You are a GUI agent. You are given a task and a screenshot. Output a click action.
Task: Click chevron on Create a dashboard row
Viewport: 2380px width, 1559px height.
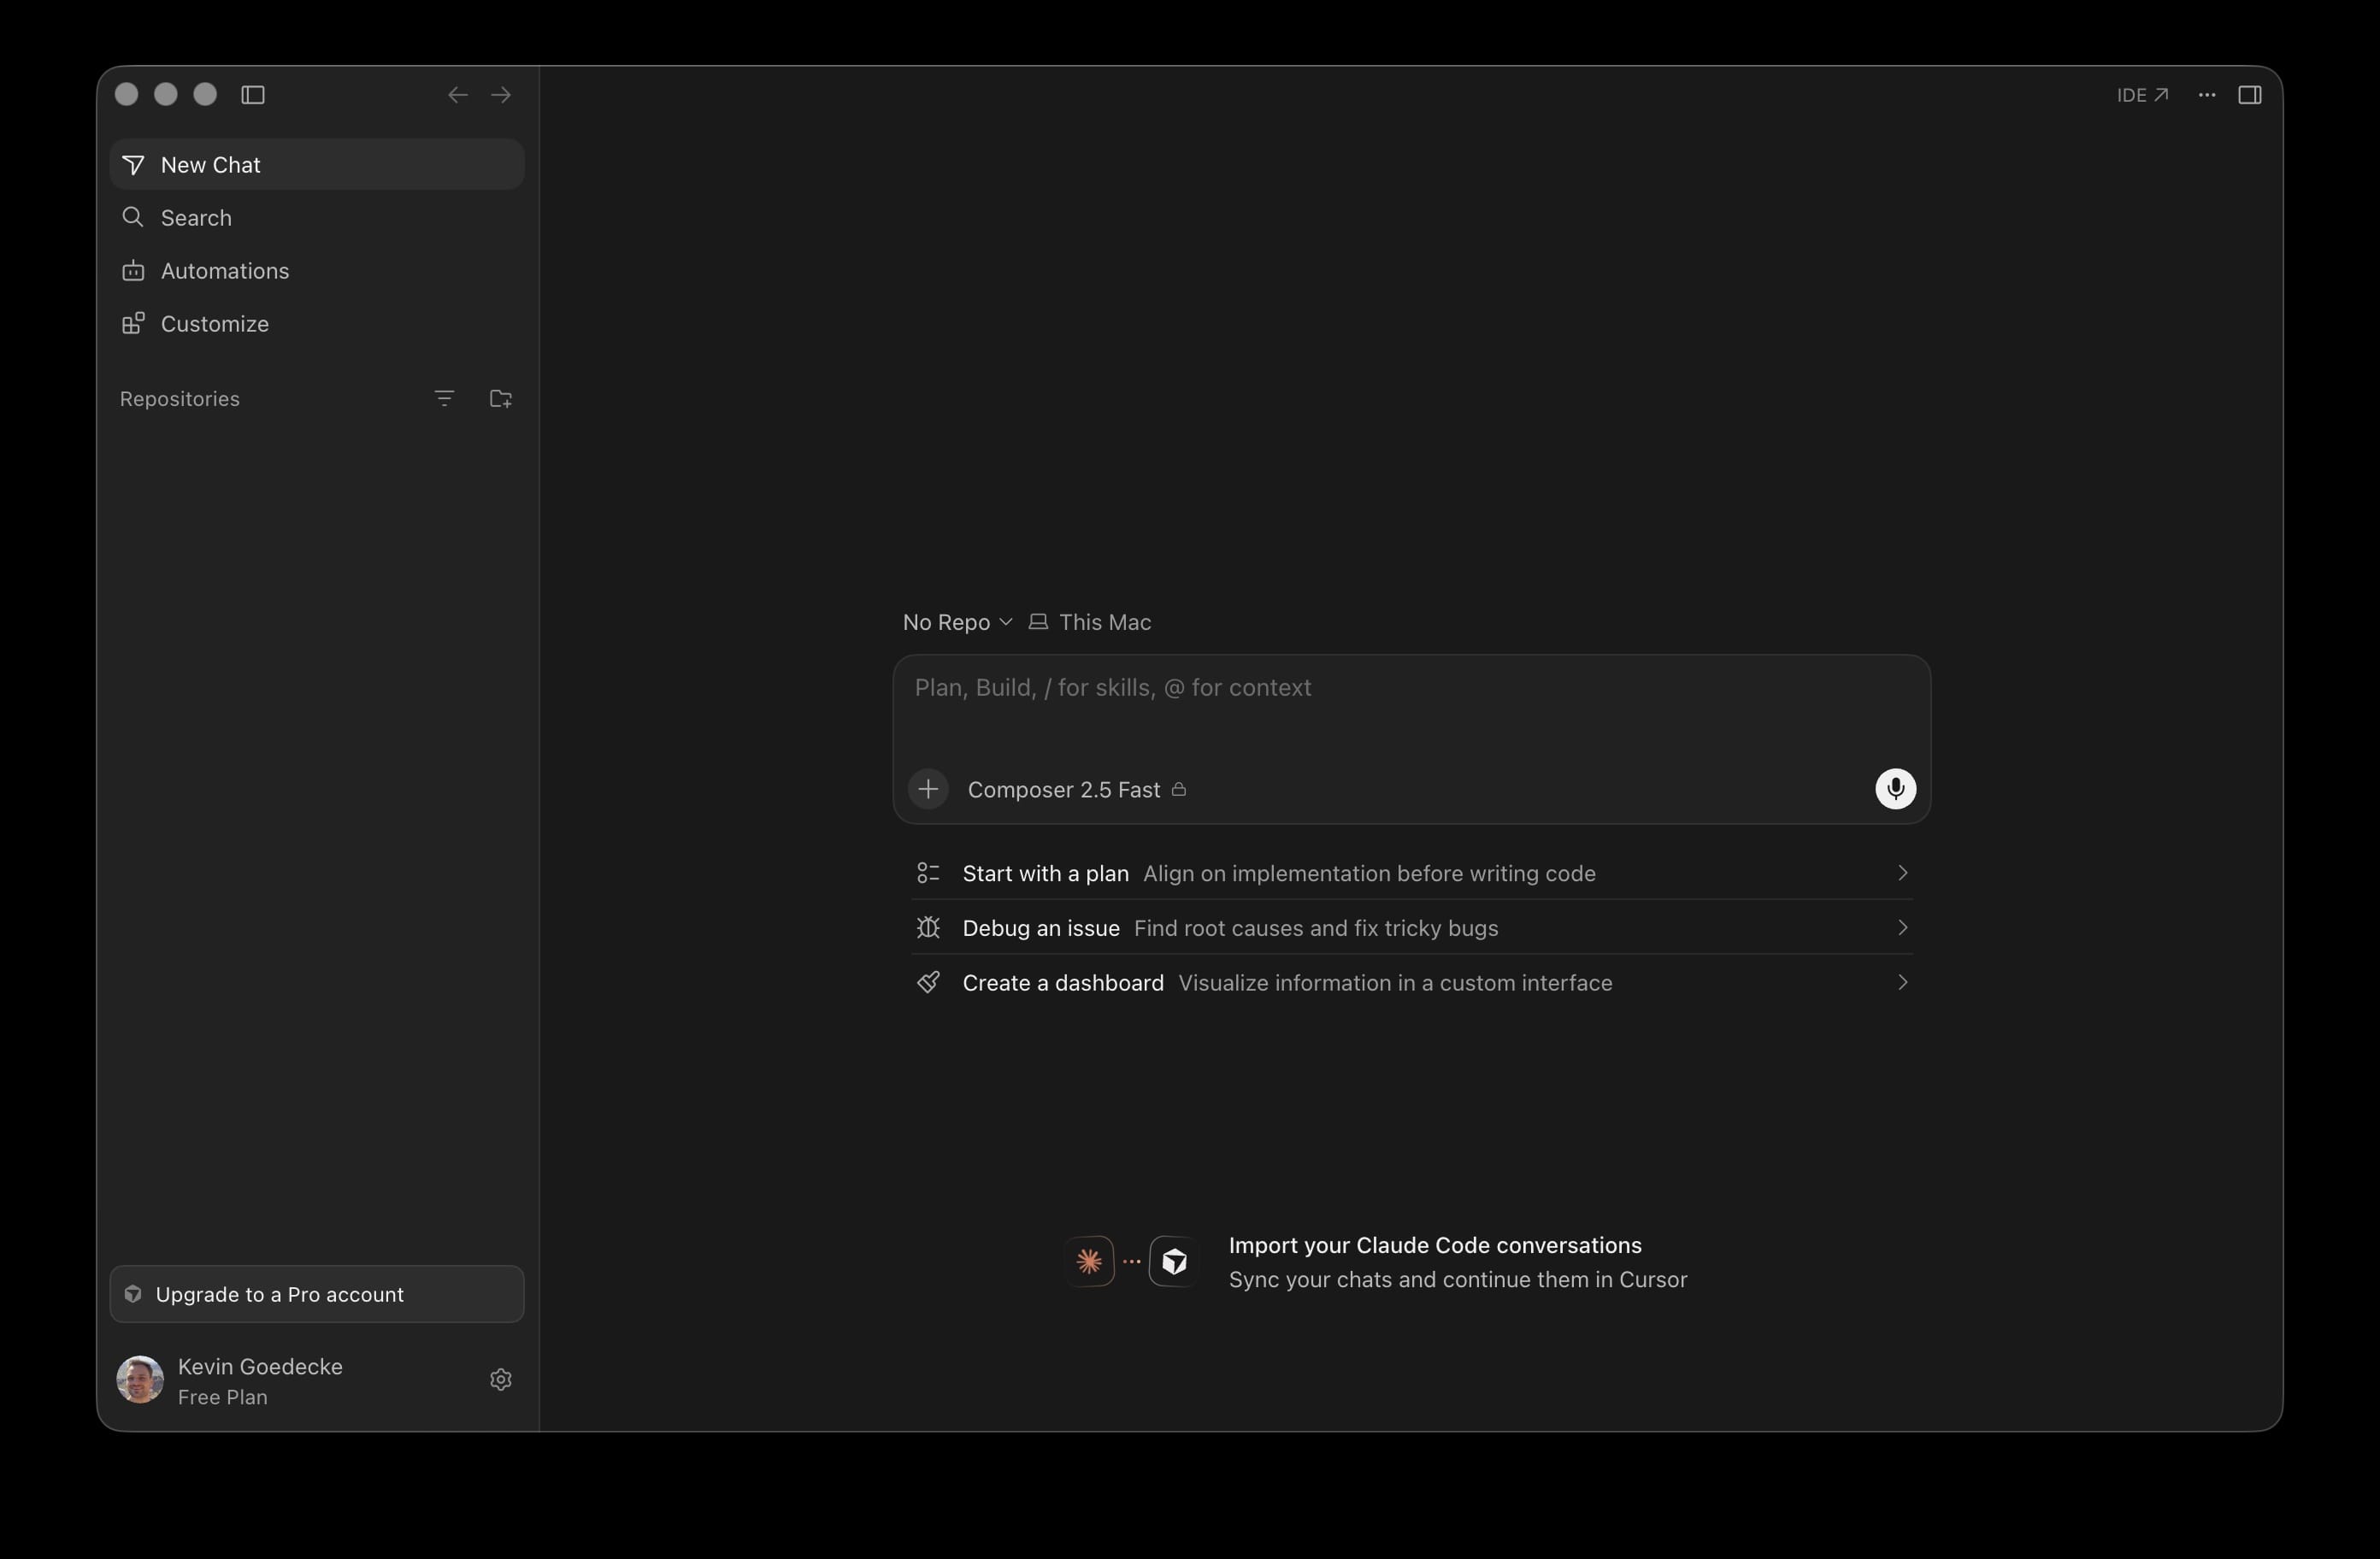1902,983
